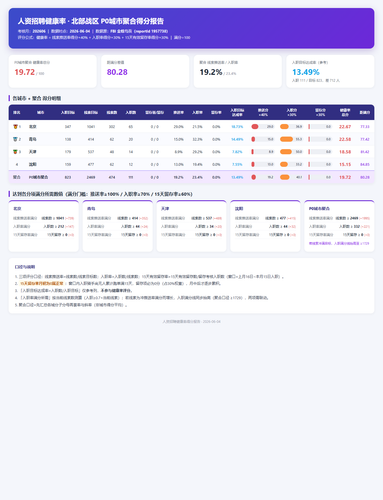Screen dimensions: 383x500
Task: Click the 达到各分项满分所需数值 section heading
Action: [x=102, y=194]
